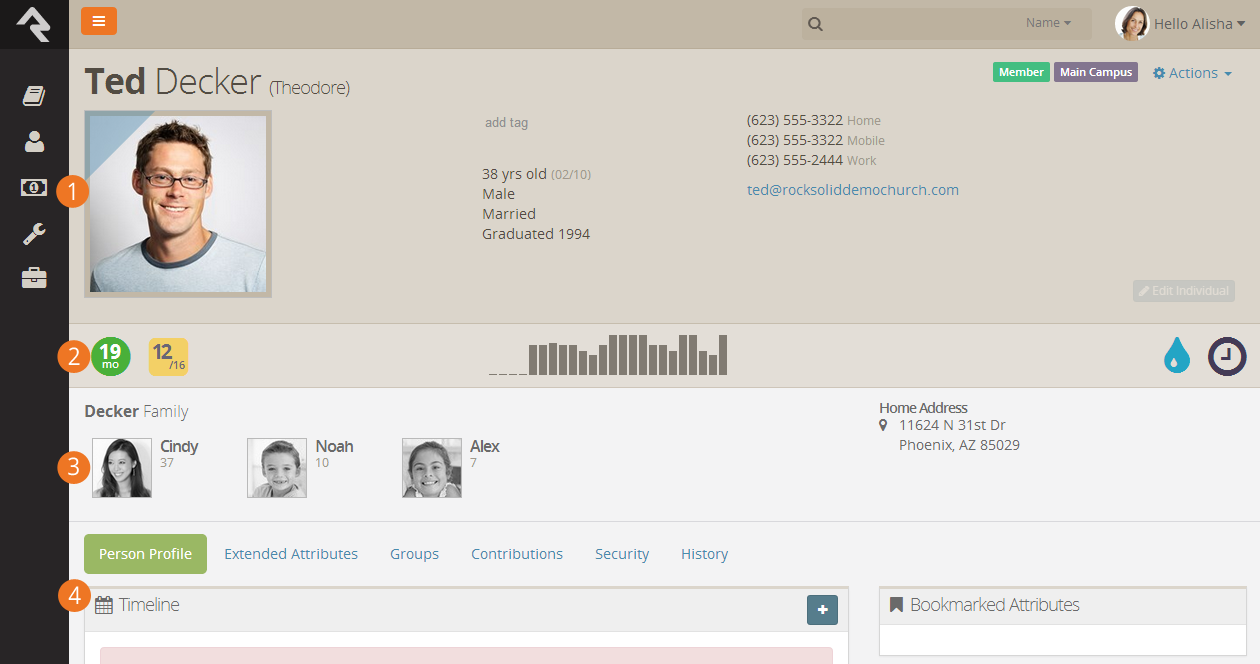This screenshot has width=1260, height=664.
Task: Open Alex's family member name
Action: click(485, 447)
